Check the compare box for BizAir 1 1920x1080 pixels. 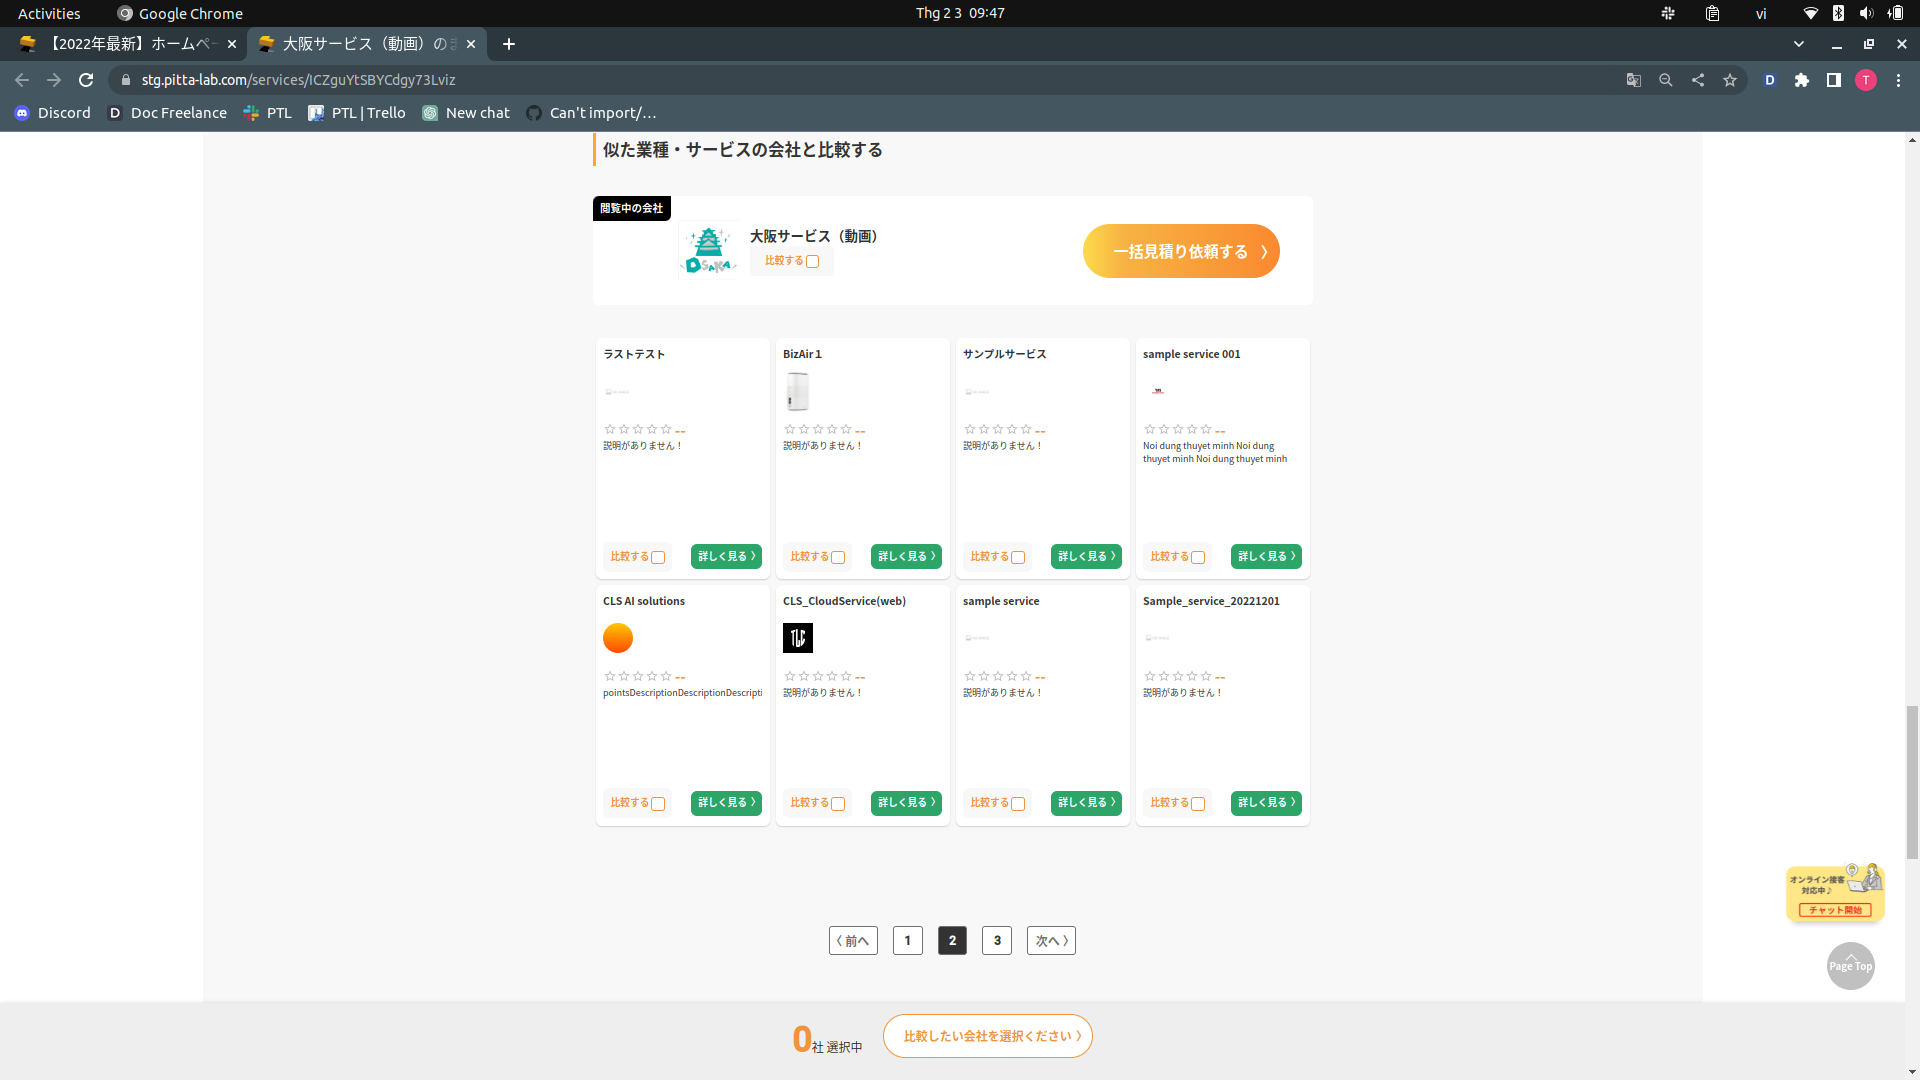point(838,558)
